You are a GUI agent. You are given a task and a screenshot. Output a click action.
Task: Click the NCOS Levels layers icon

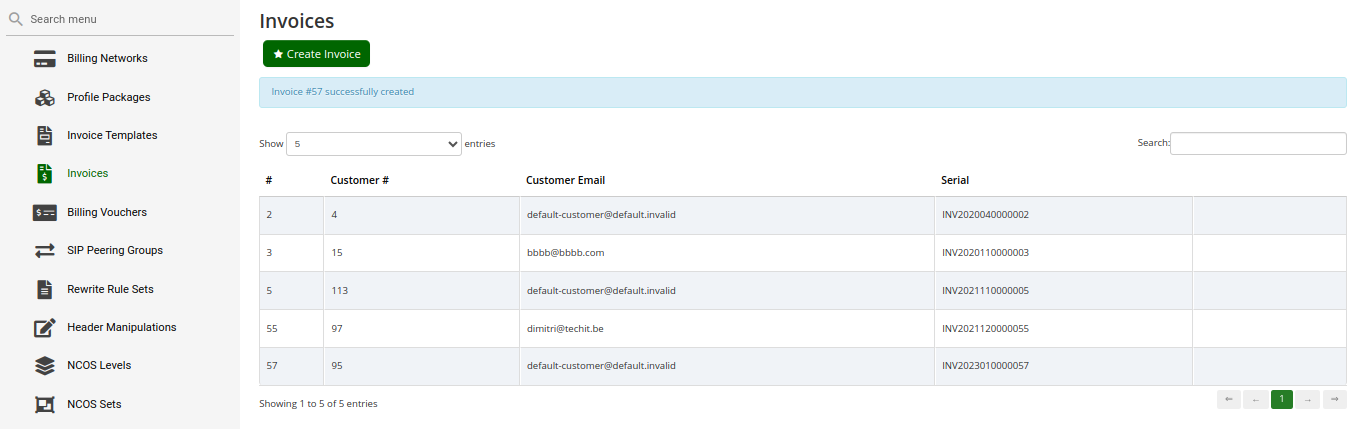click(44, 366)
